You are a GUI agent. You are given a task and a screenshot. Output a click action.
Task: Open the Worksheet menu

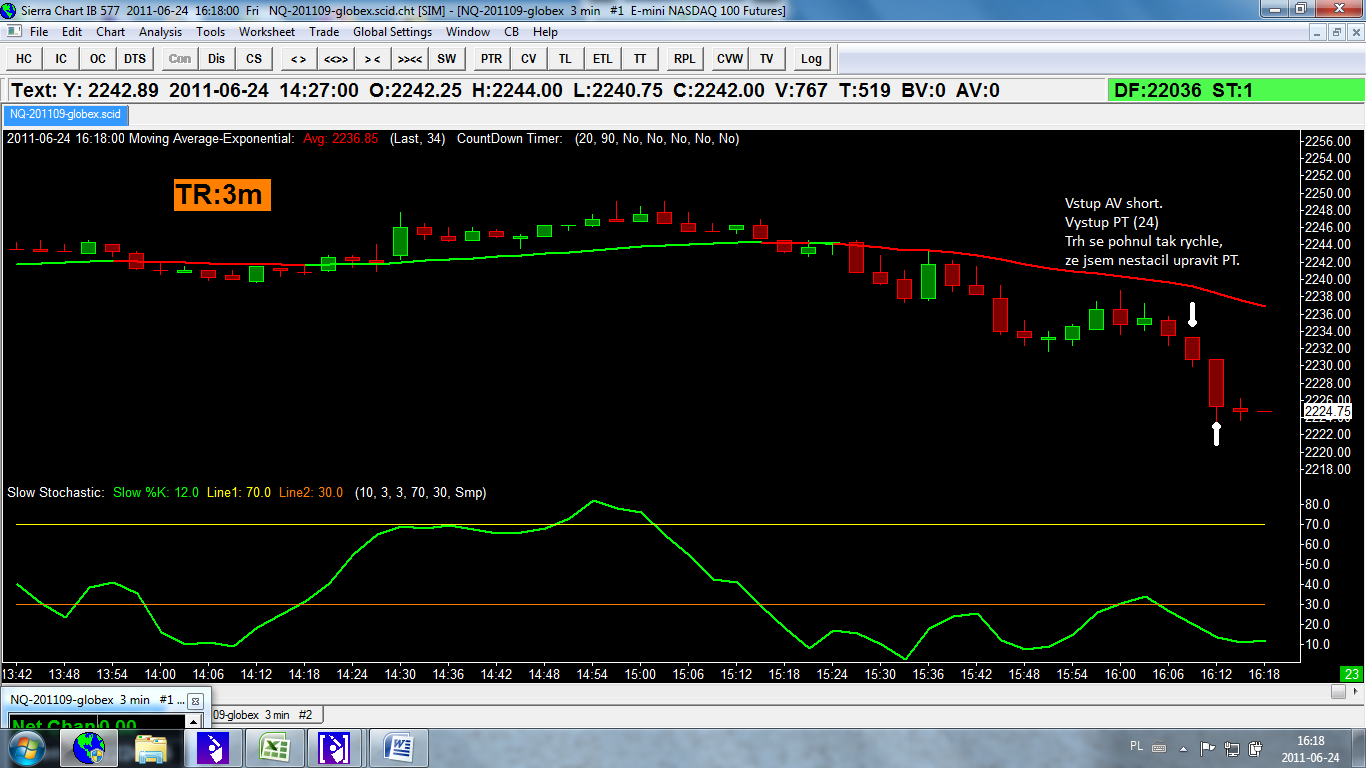point(267,32)
